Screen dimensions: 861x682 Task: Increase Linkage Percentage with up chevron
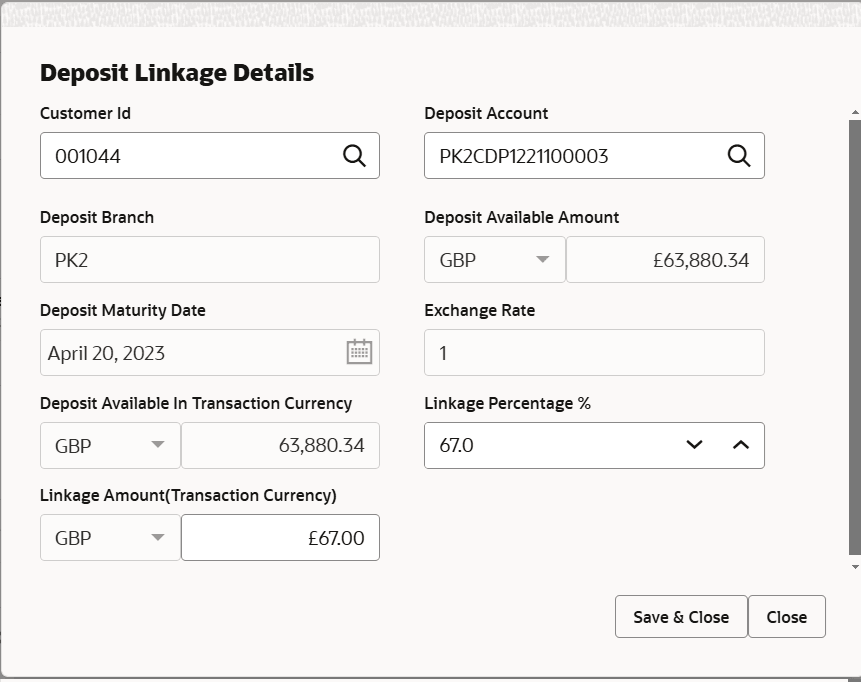pos(740,445)
